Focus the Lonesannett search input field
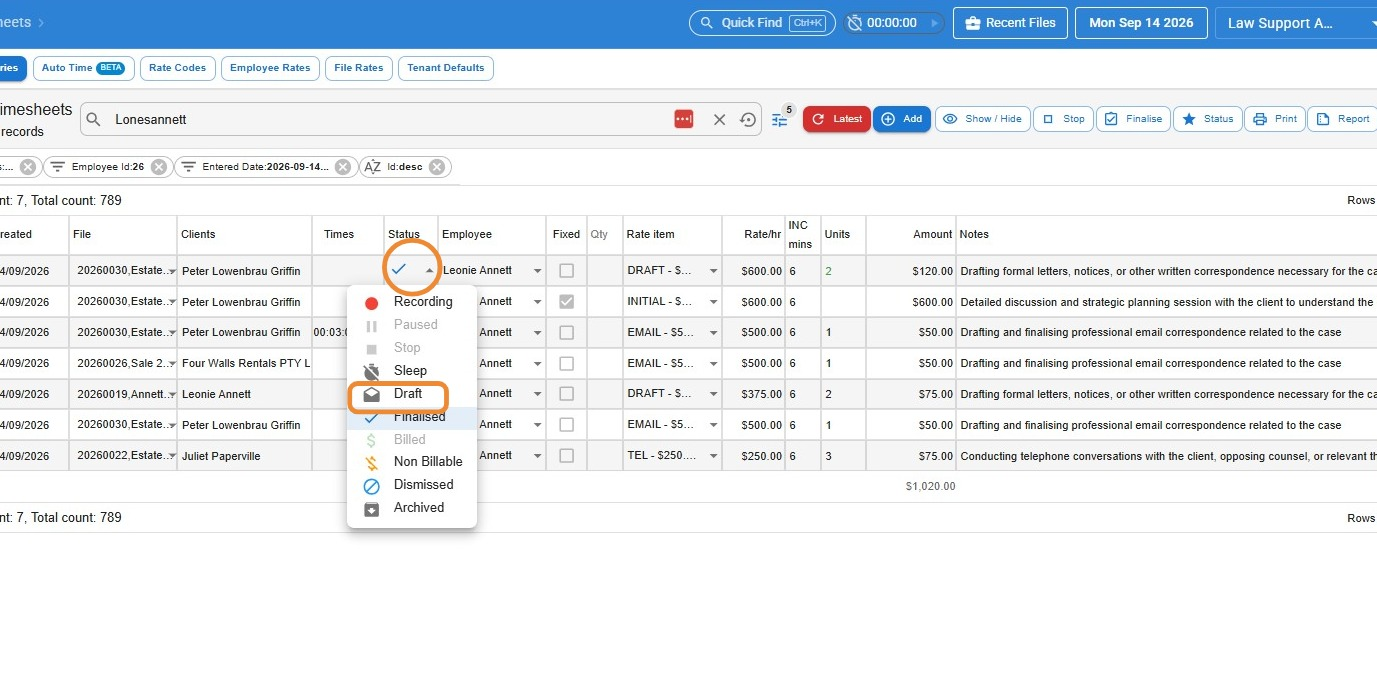 click(390, 119)
